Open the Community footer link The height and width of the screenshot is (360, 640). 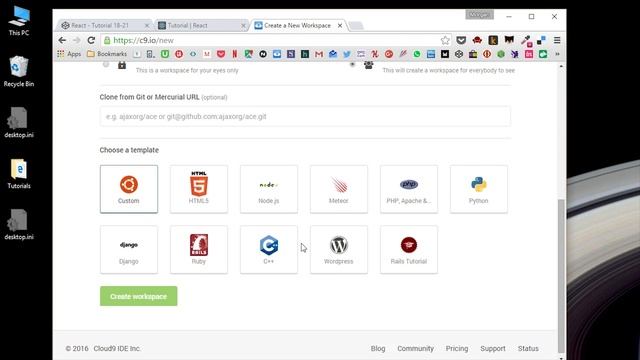click(x=416, y=349)
